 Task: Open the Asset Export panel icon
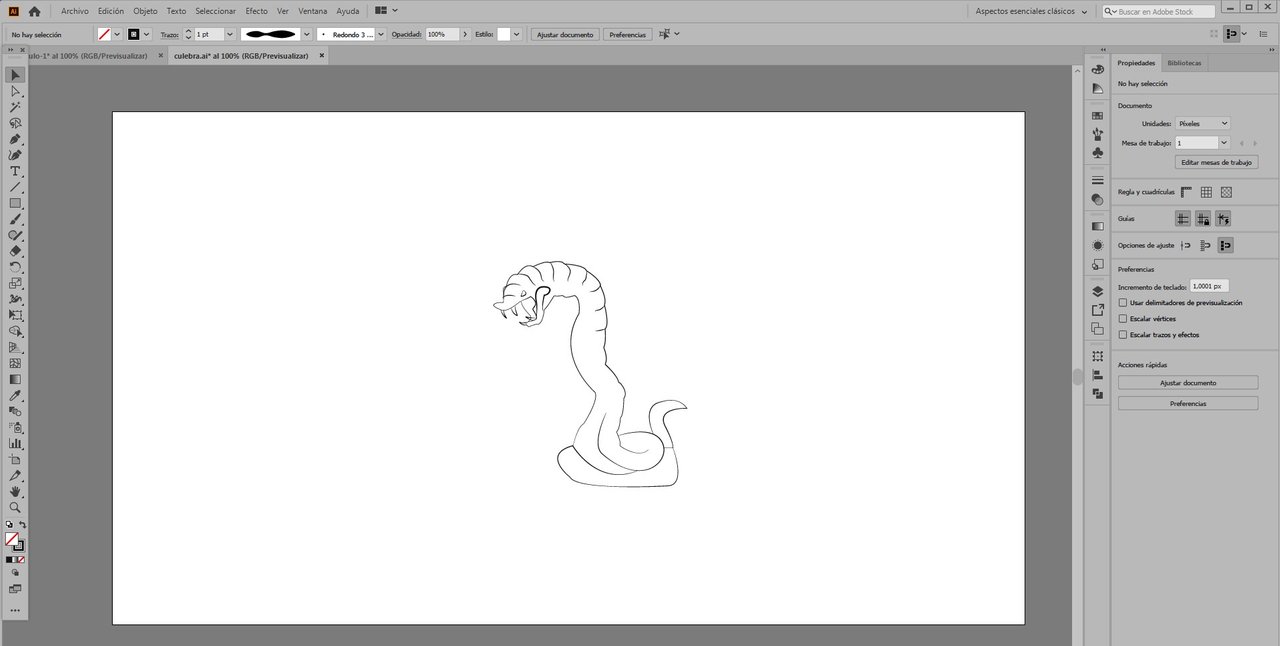tap(1097, 310)
